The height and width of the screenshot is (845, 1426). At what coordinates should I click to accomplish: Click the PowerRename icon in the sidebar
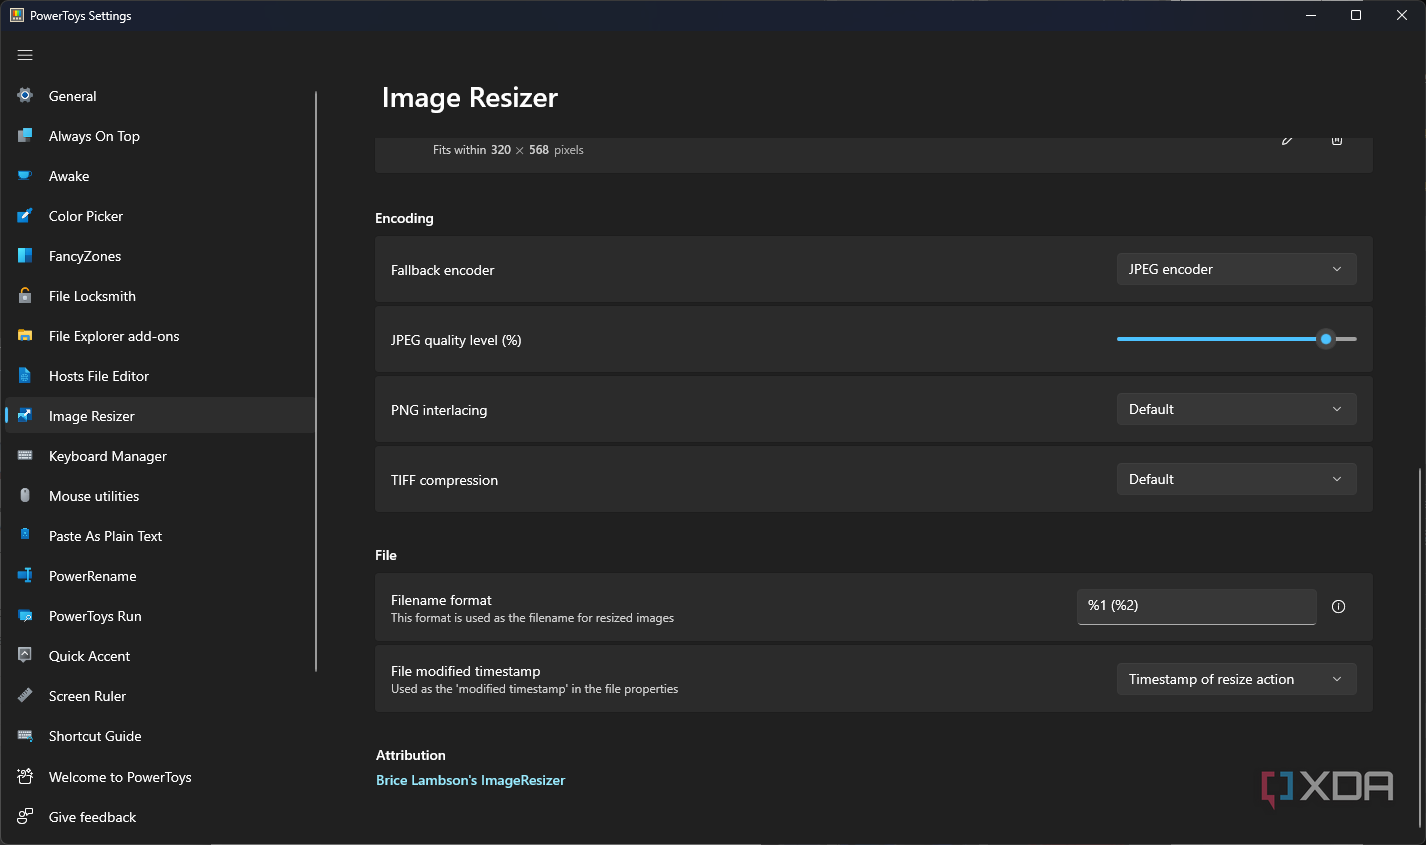(23, 575)
